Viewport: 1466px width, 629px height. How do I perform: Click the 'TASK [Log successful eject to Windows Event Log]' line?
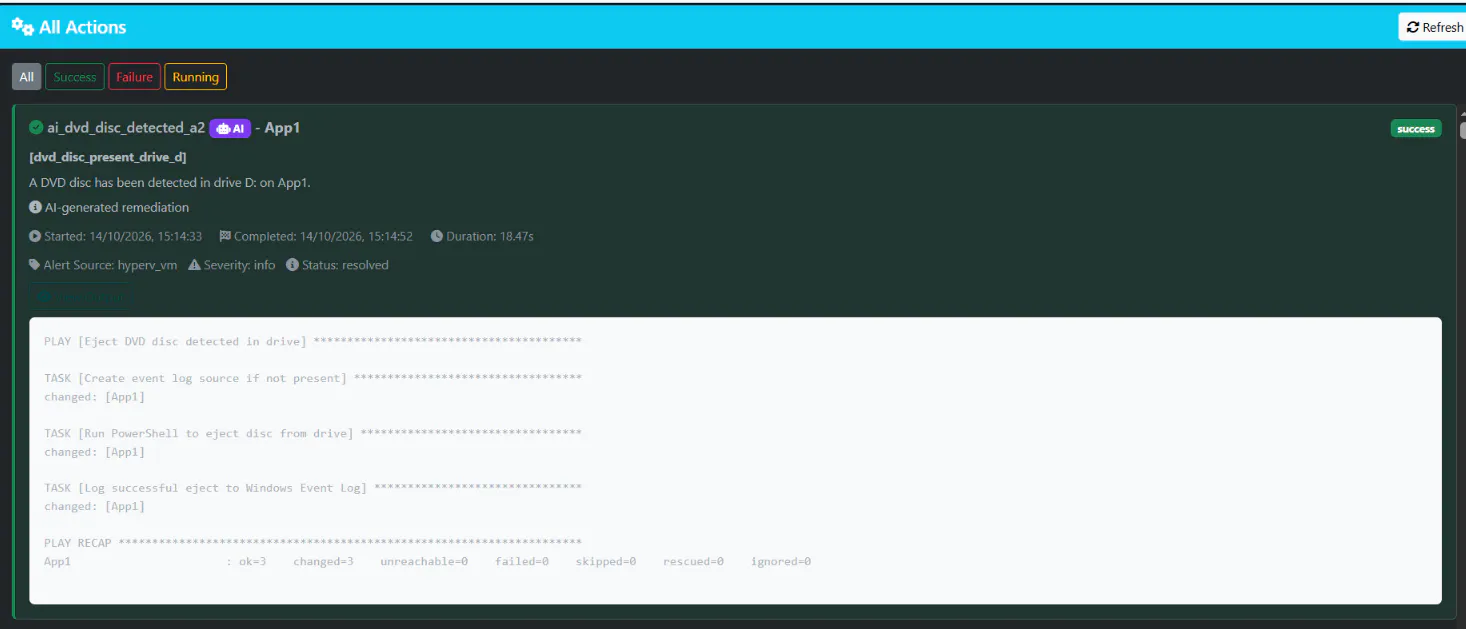(313, 488)
